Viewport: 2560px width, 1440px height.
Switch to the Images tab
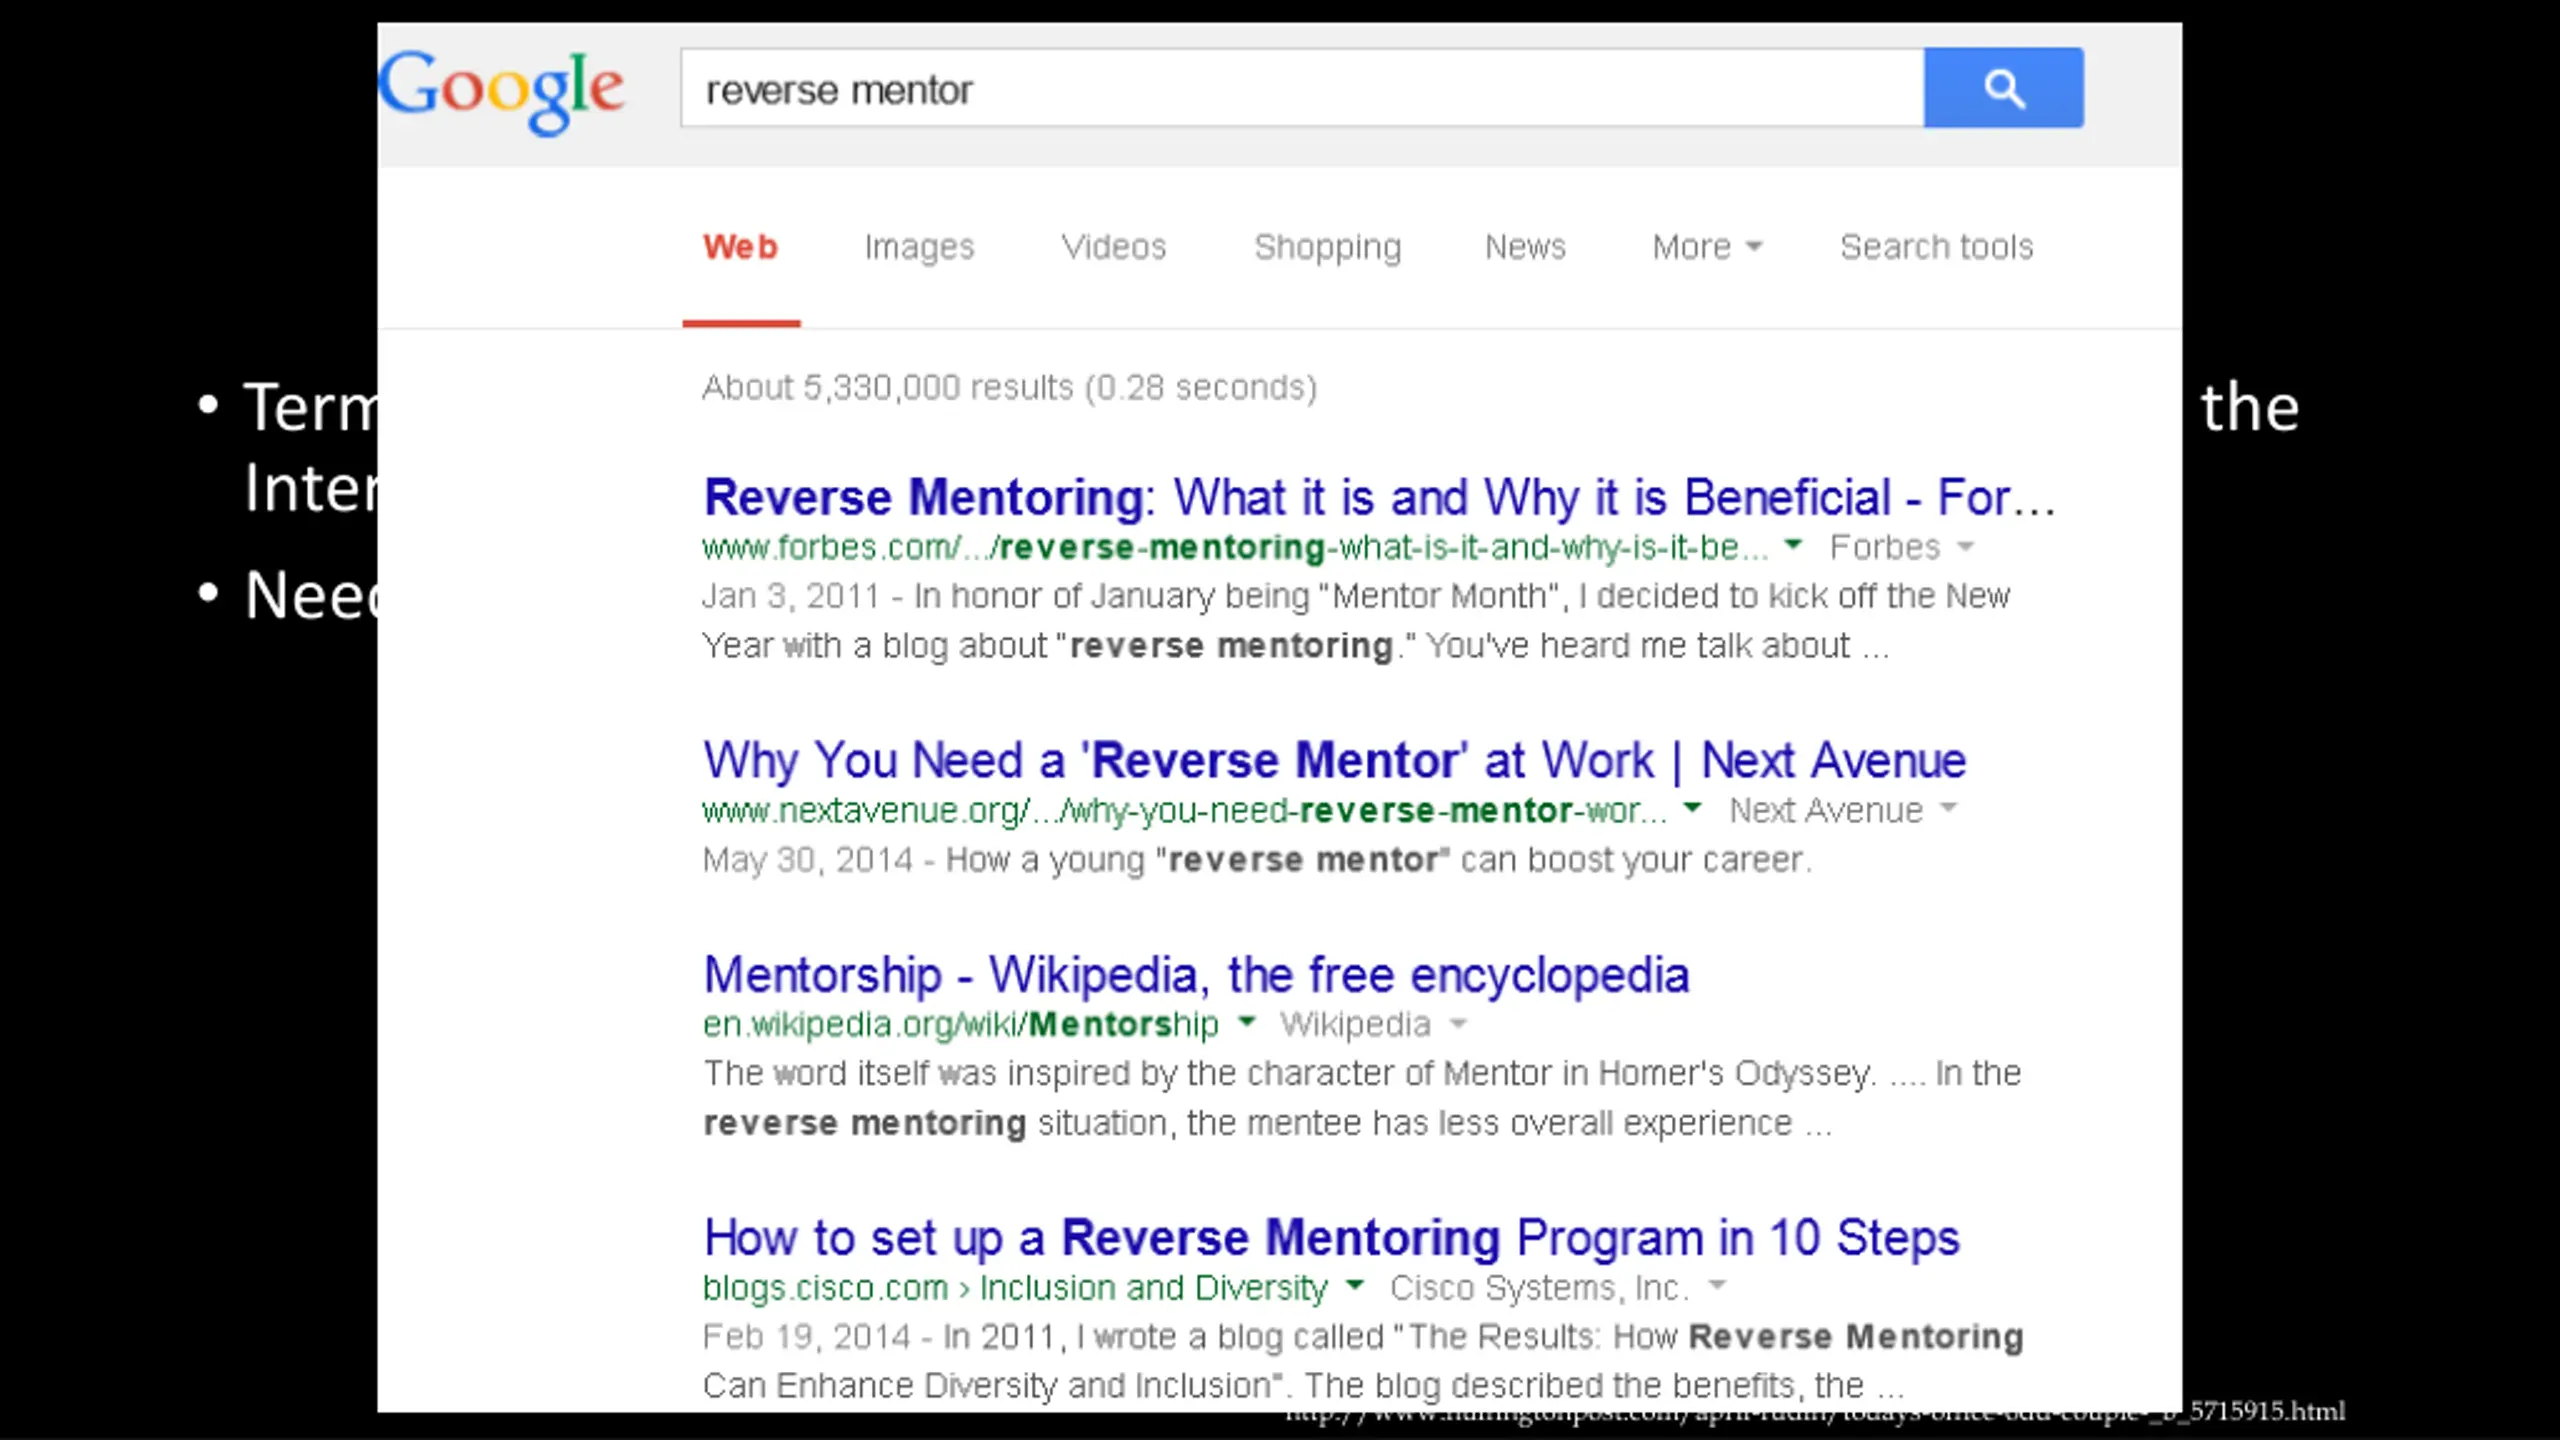coord(919,247)
